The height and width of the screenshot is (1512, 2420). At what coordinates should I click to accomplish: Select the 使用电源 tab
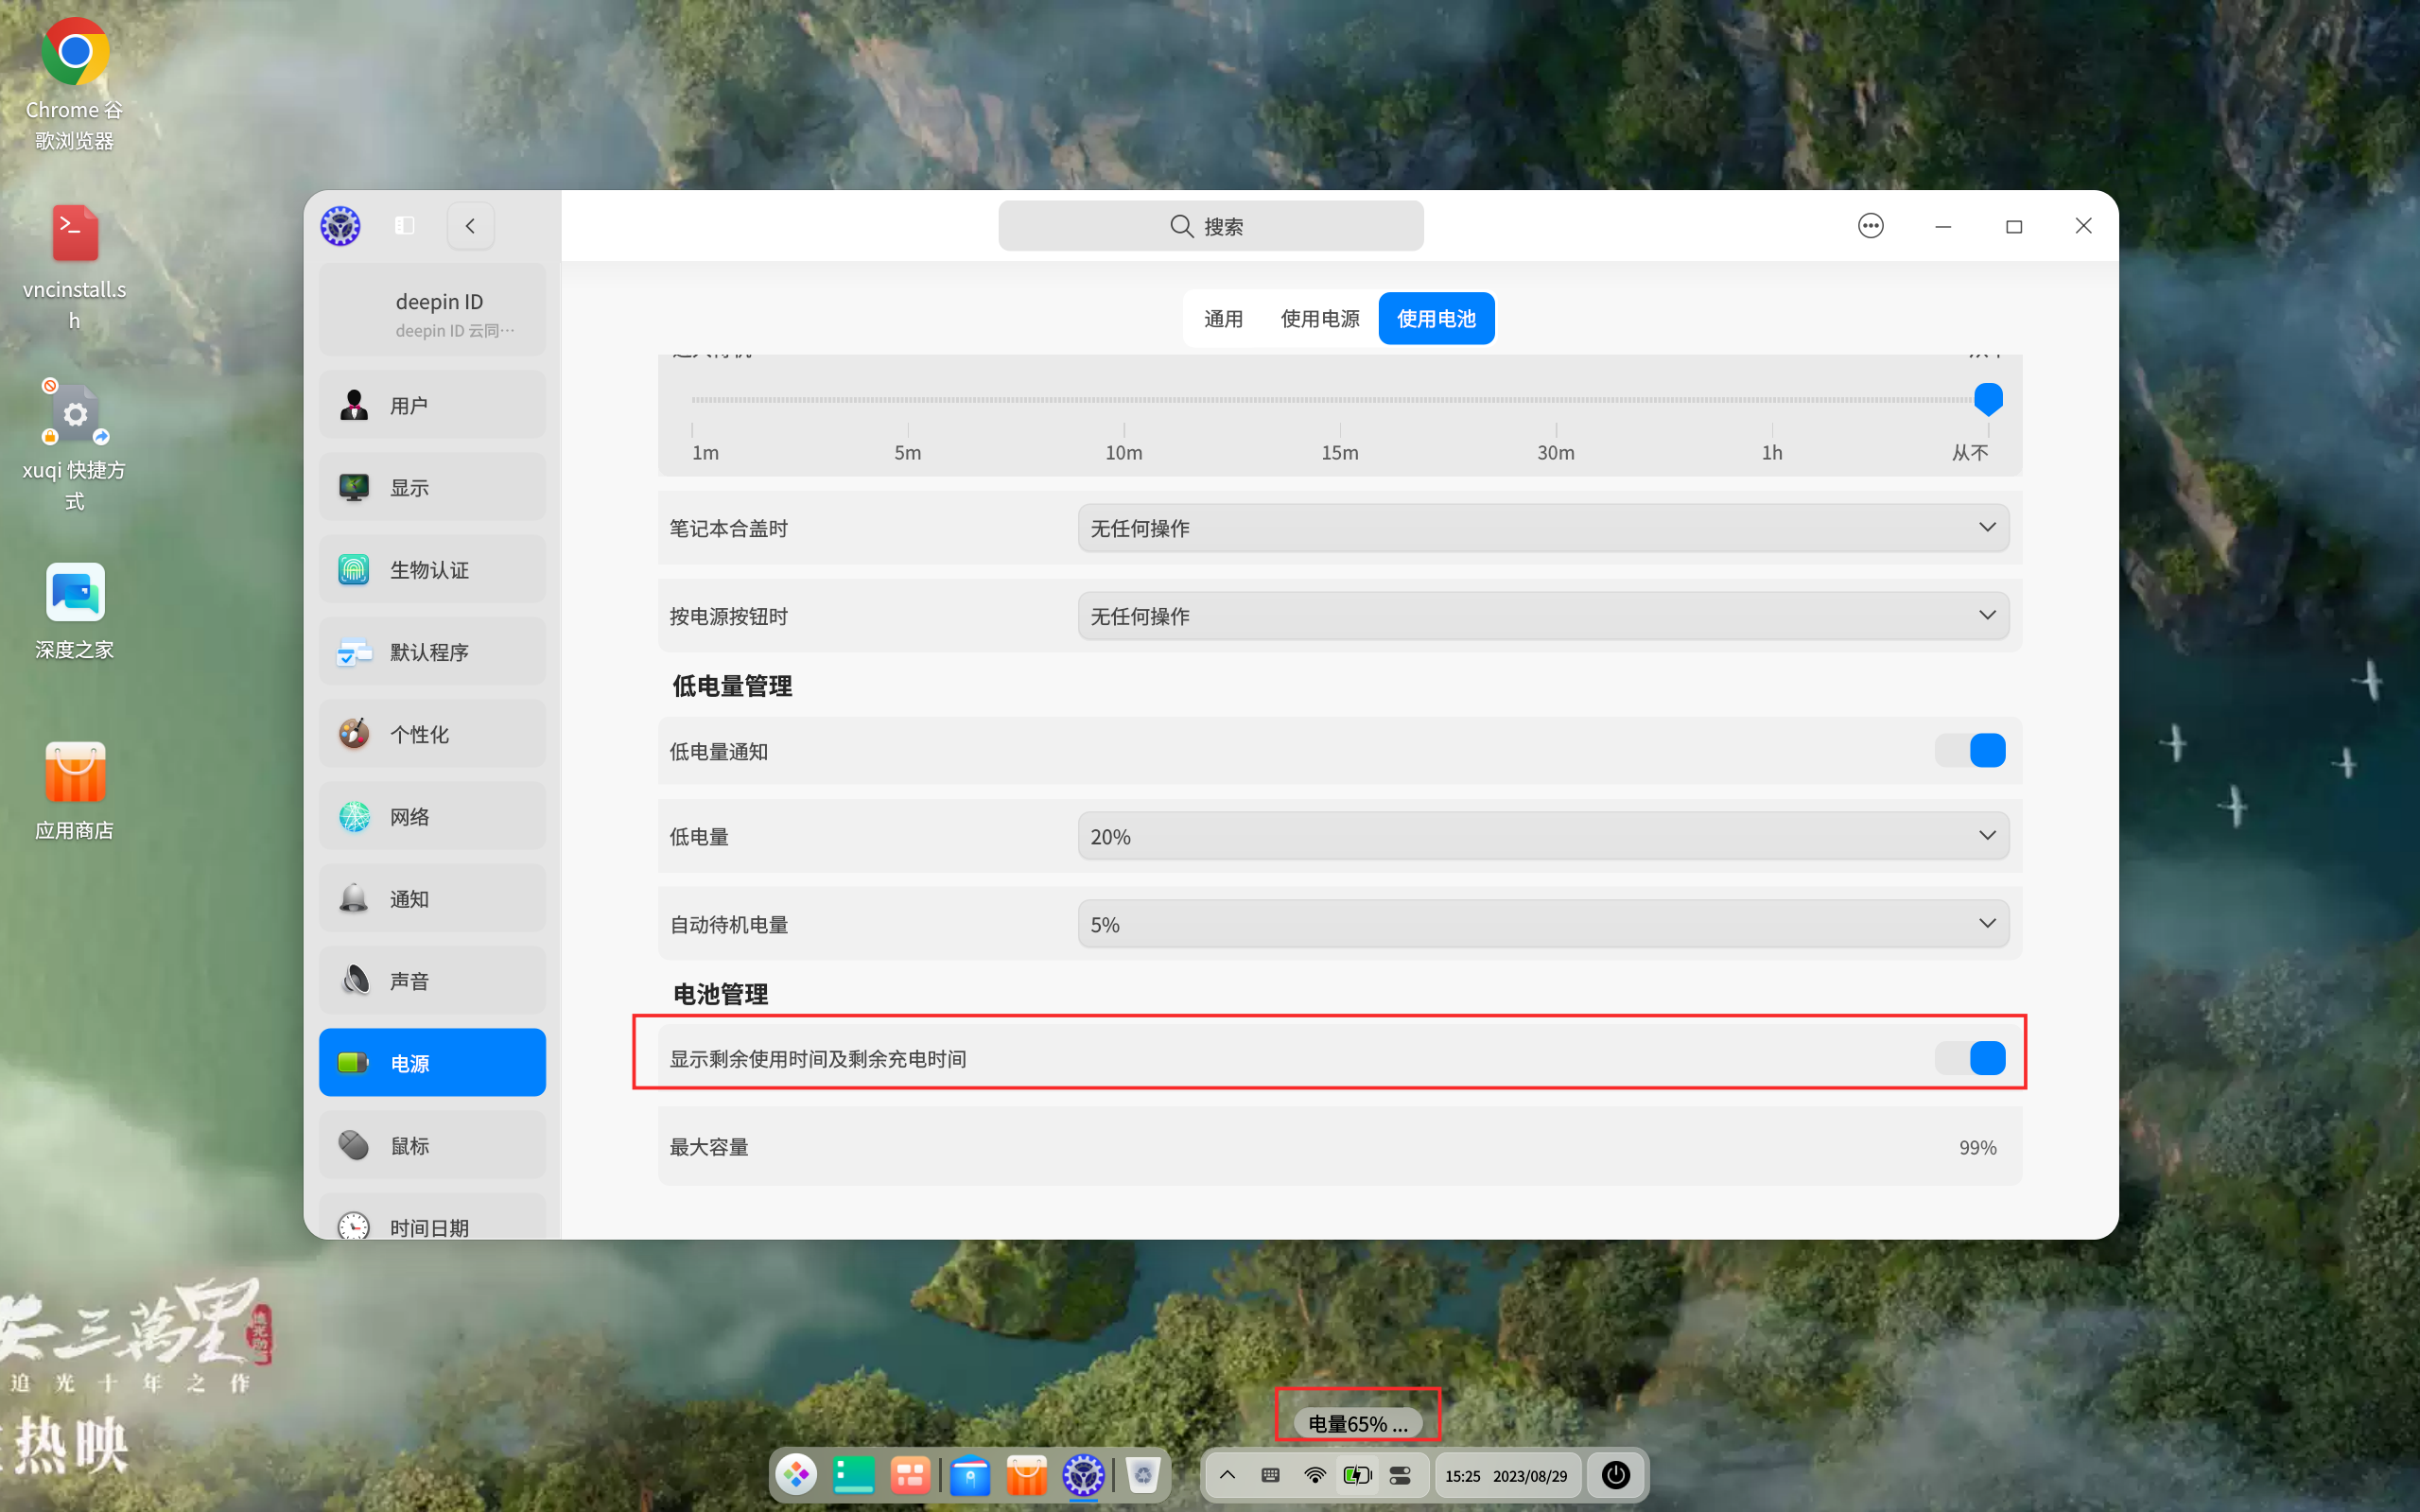[1320, 318]
